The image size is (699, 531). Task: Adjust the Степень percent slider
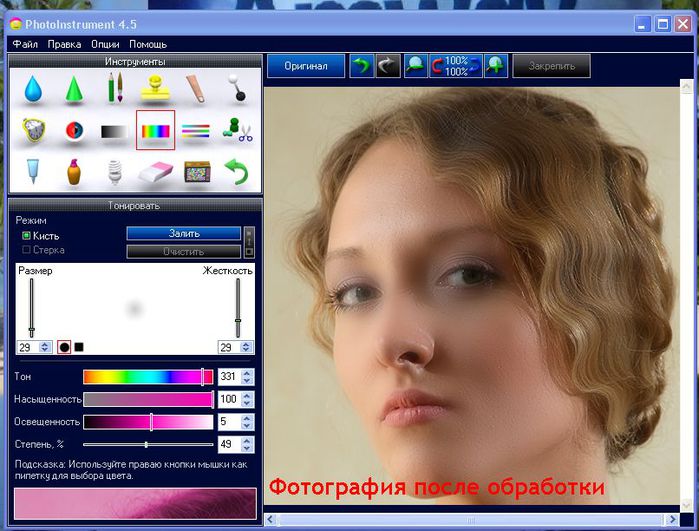148,445
